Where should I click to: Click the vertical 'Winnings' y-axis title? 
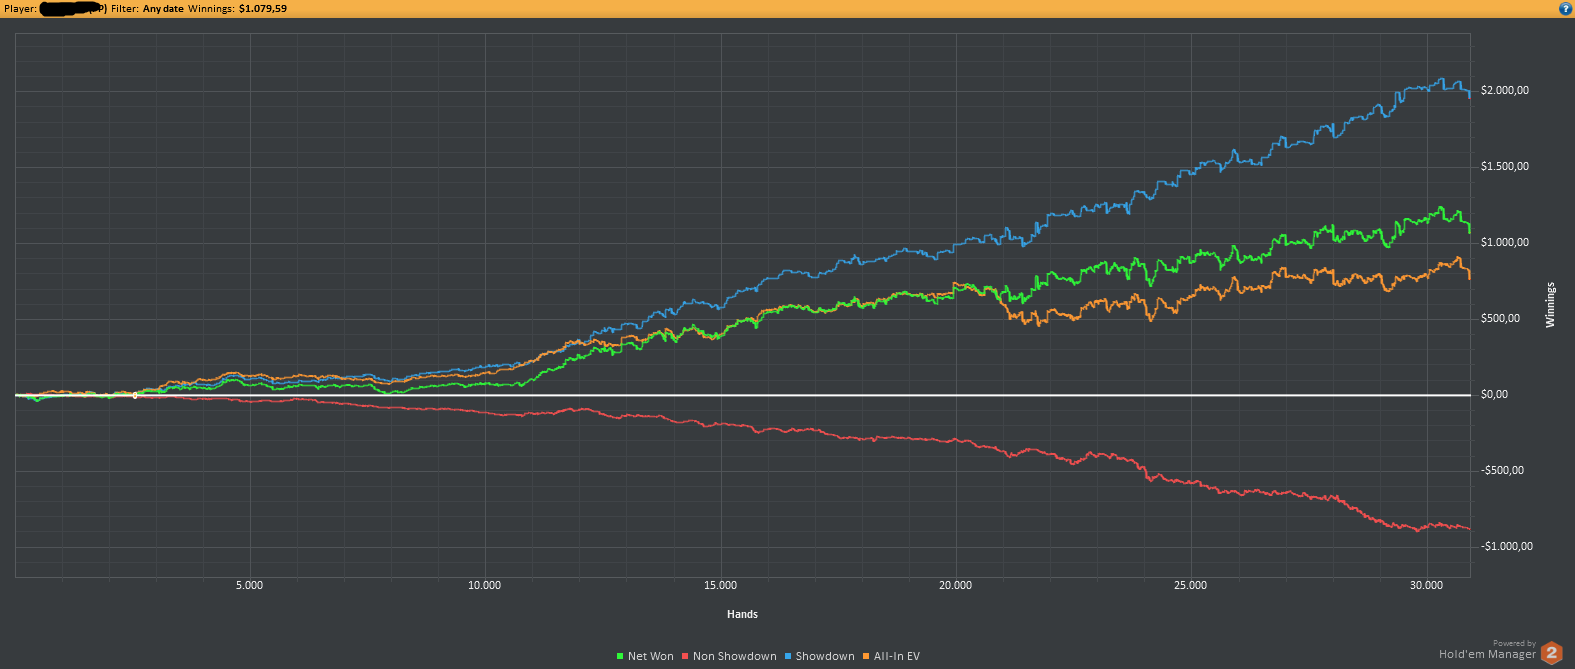click(x=1551, y=305)
